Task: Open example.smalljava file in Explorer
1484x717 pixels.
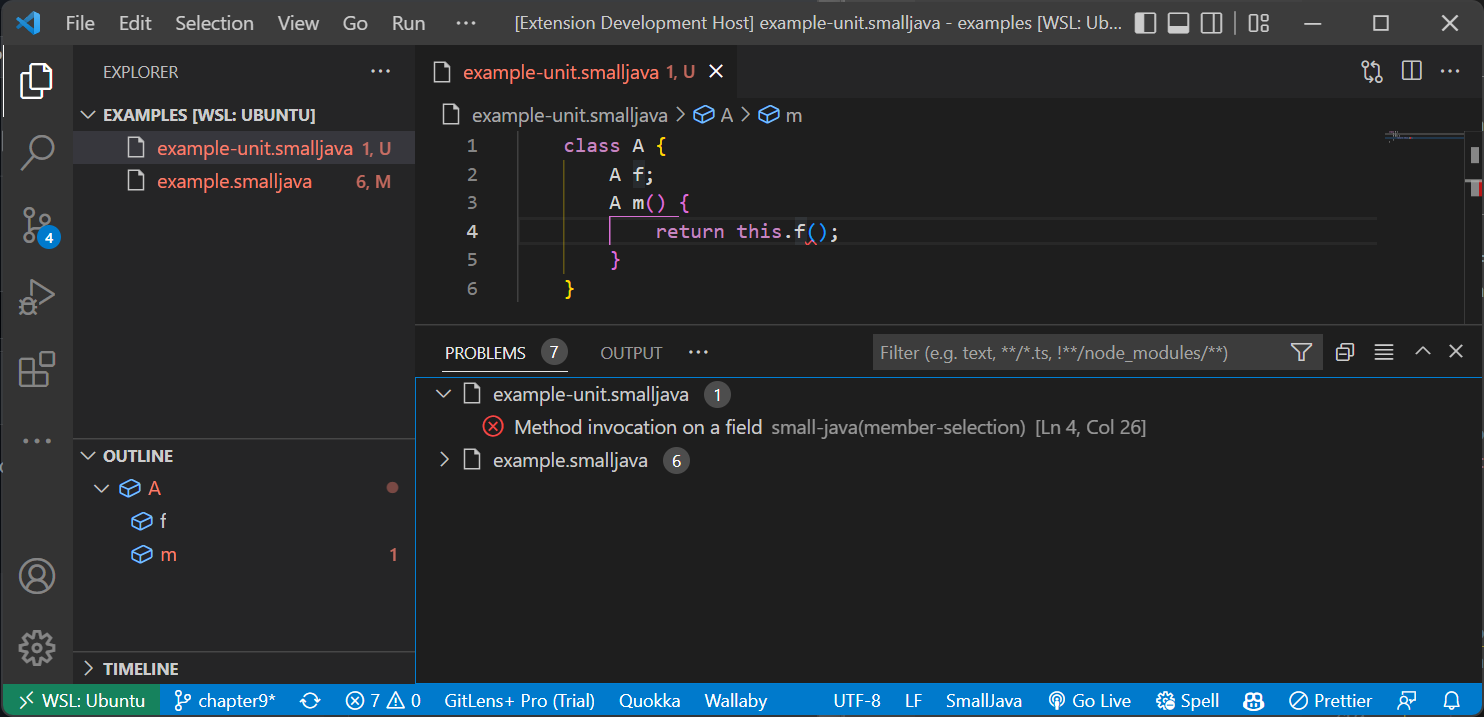Action: 244,182
